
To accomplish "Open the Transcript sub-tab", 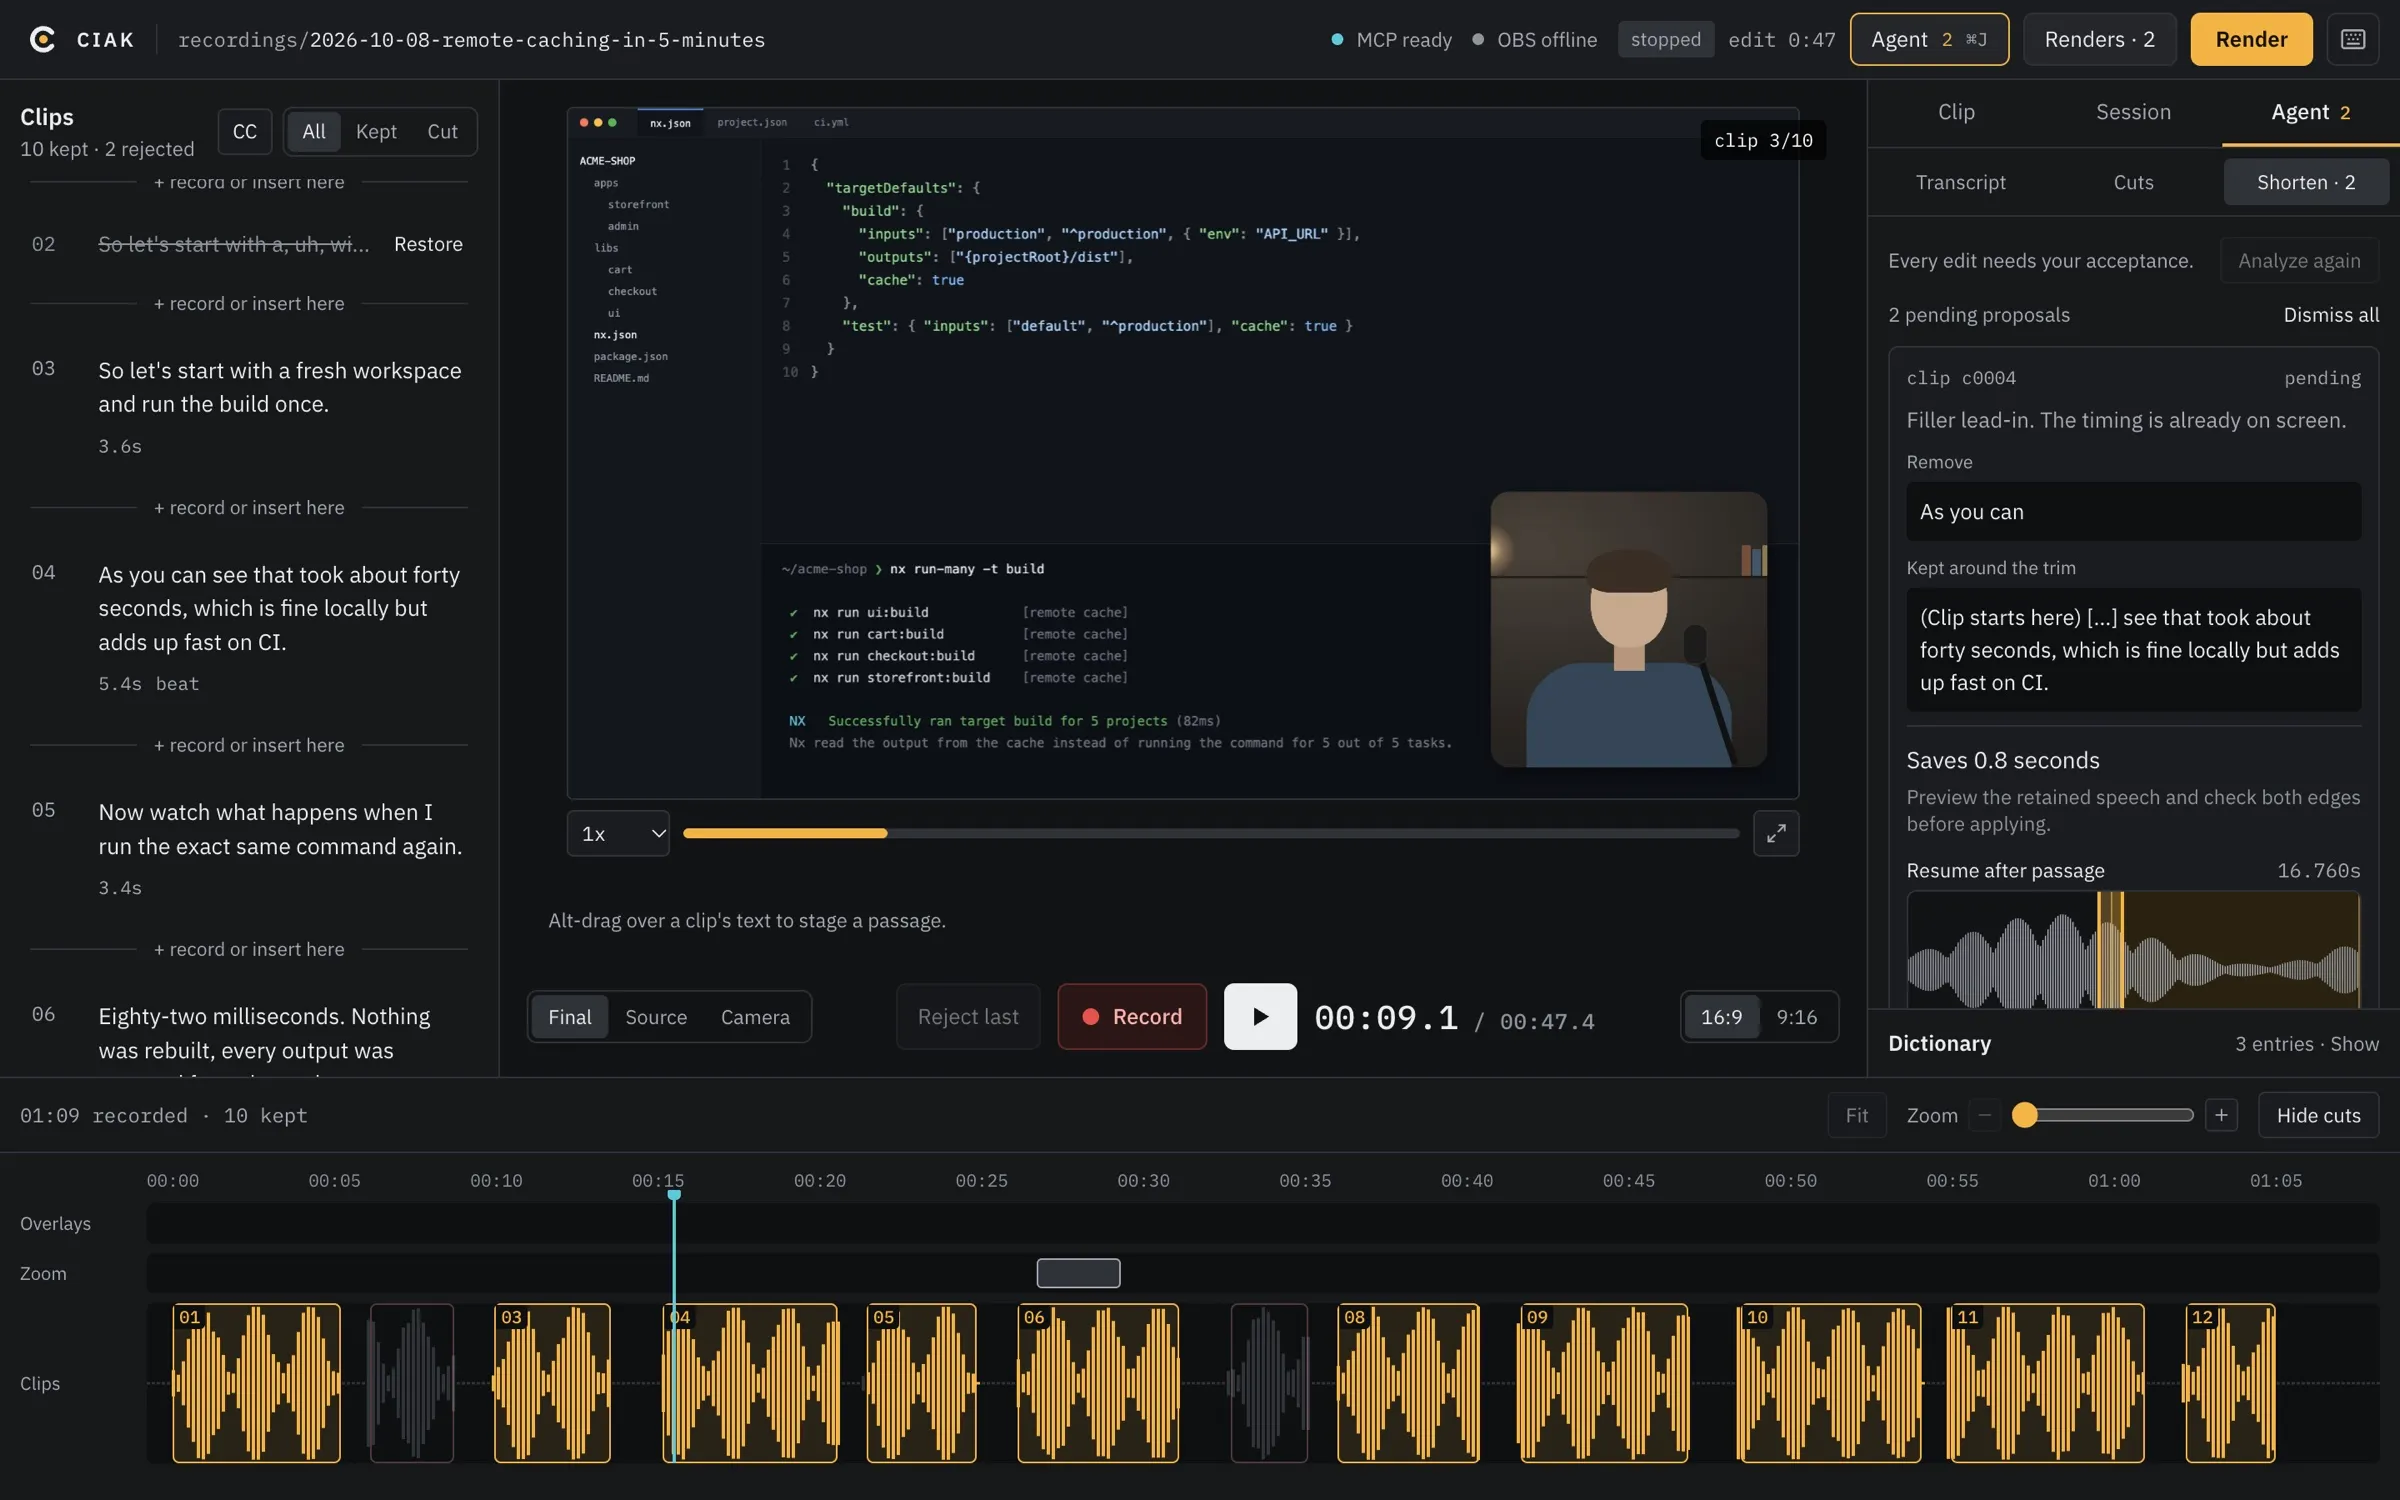I will point(1960,182).
